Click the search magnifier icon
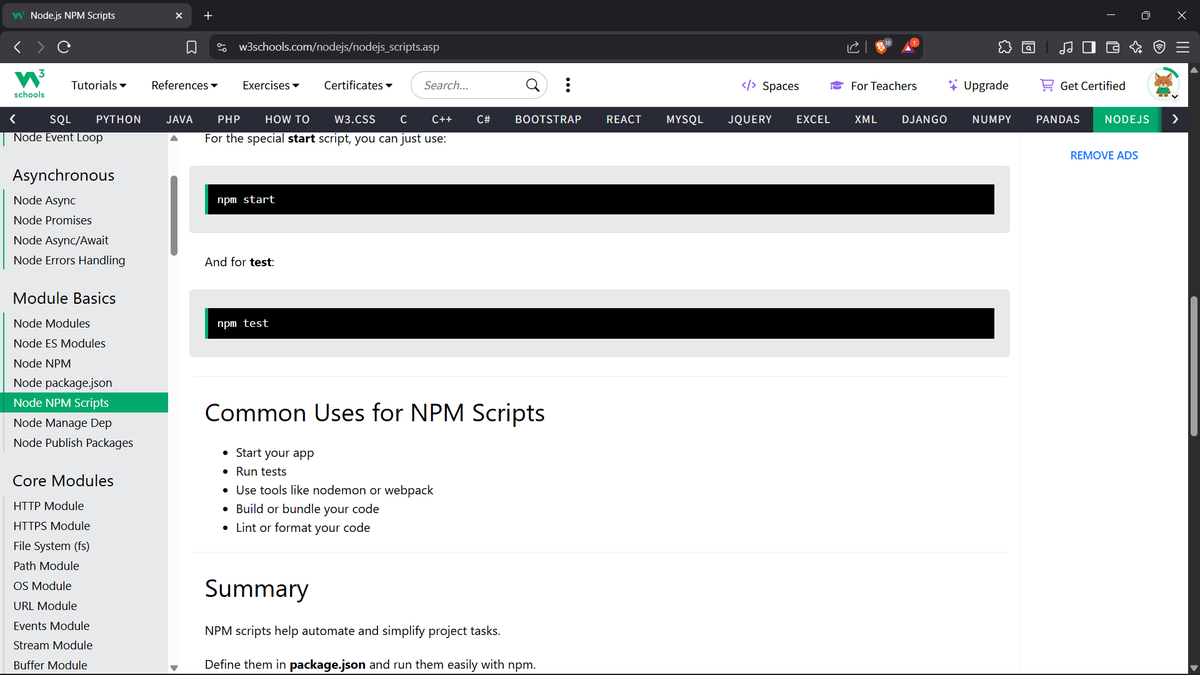Viewport: 1200px width, 675px height. (534, 85)
